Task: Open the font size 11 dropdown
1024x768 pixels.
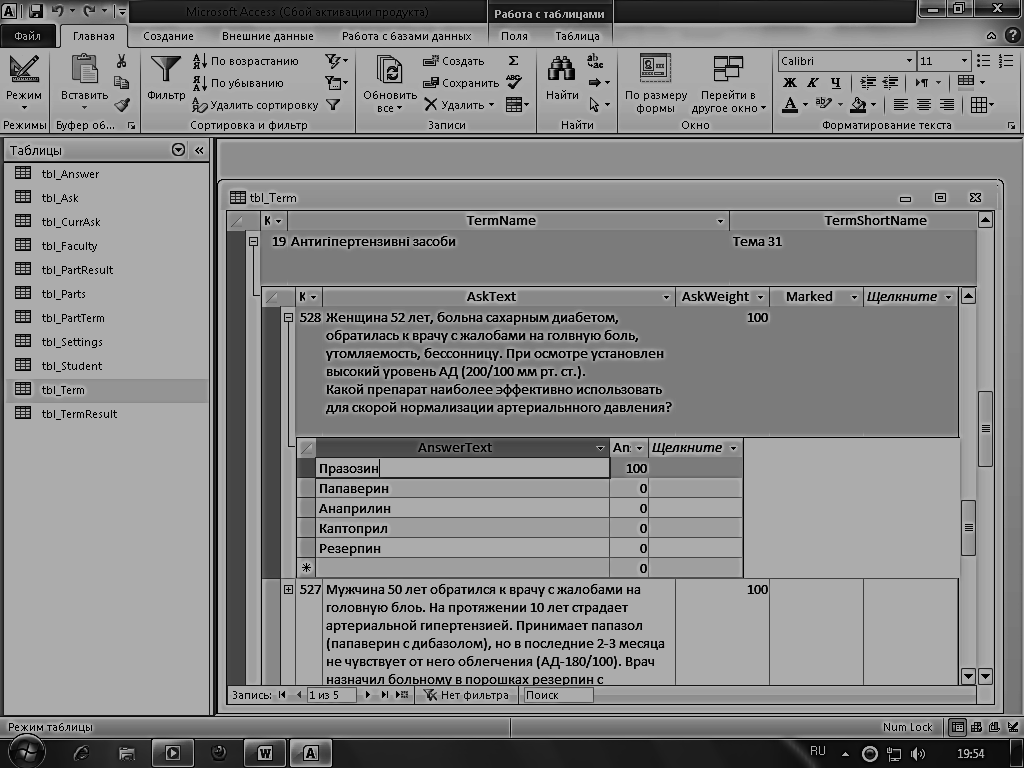Action: 964,61
